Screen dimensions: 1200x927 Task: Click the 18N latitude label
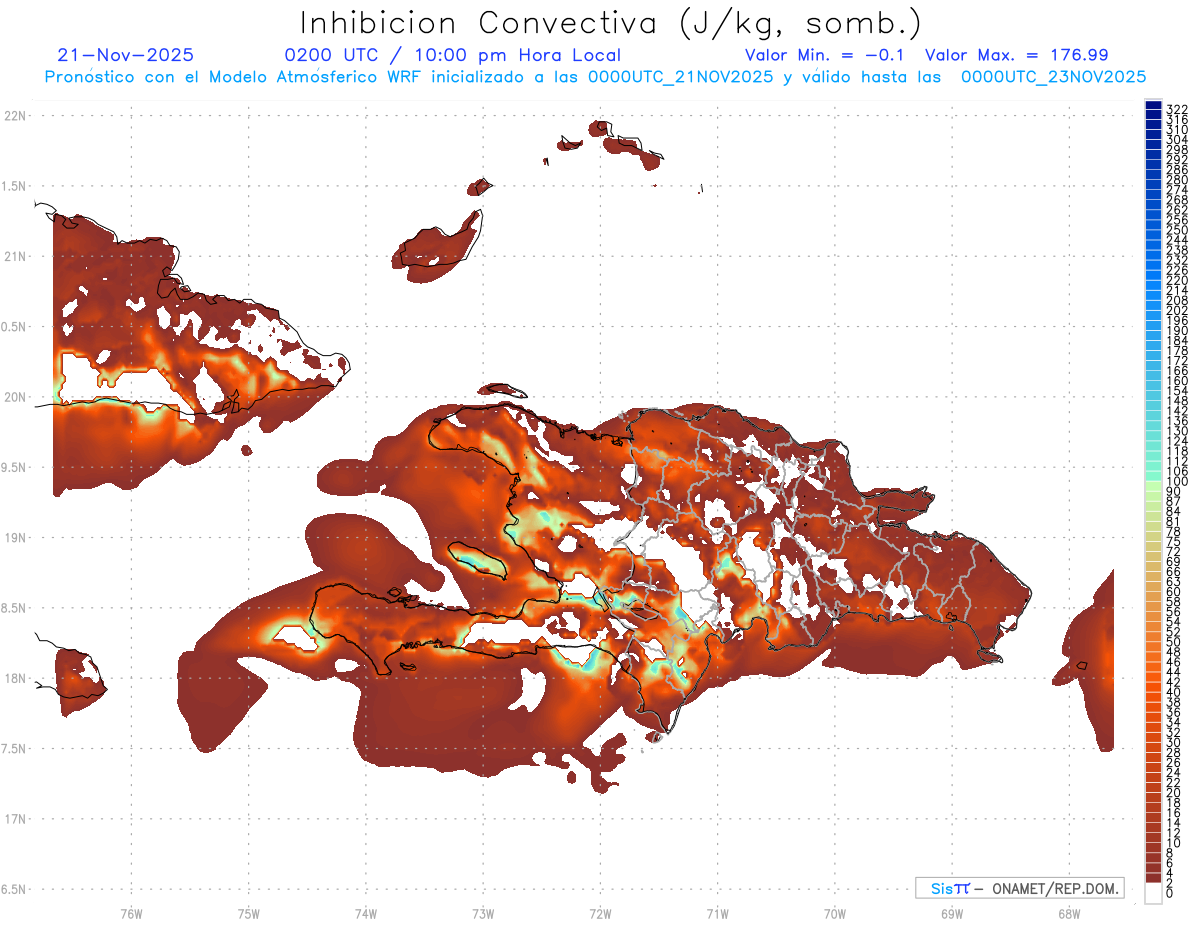click(15, 678)
